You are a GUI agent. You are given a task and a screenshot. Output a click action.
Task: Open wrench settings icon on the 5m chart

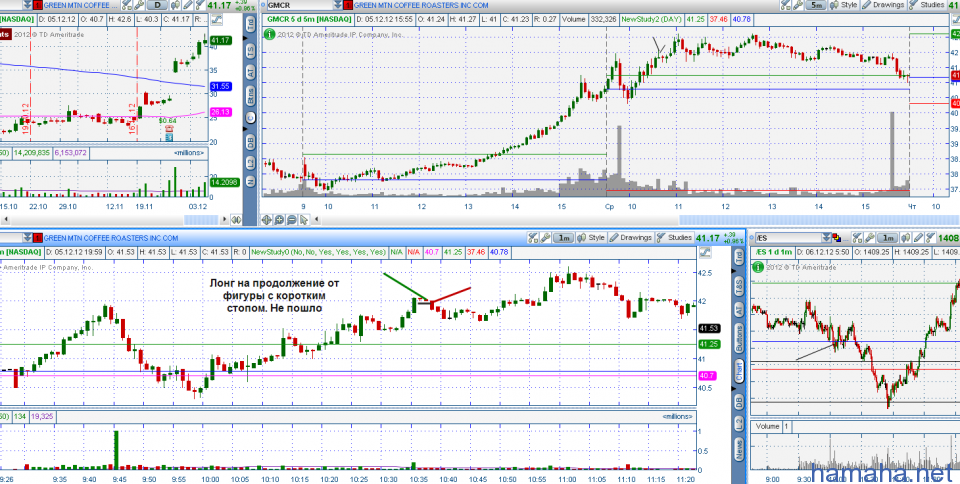coord(798,5)
